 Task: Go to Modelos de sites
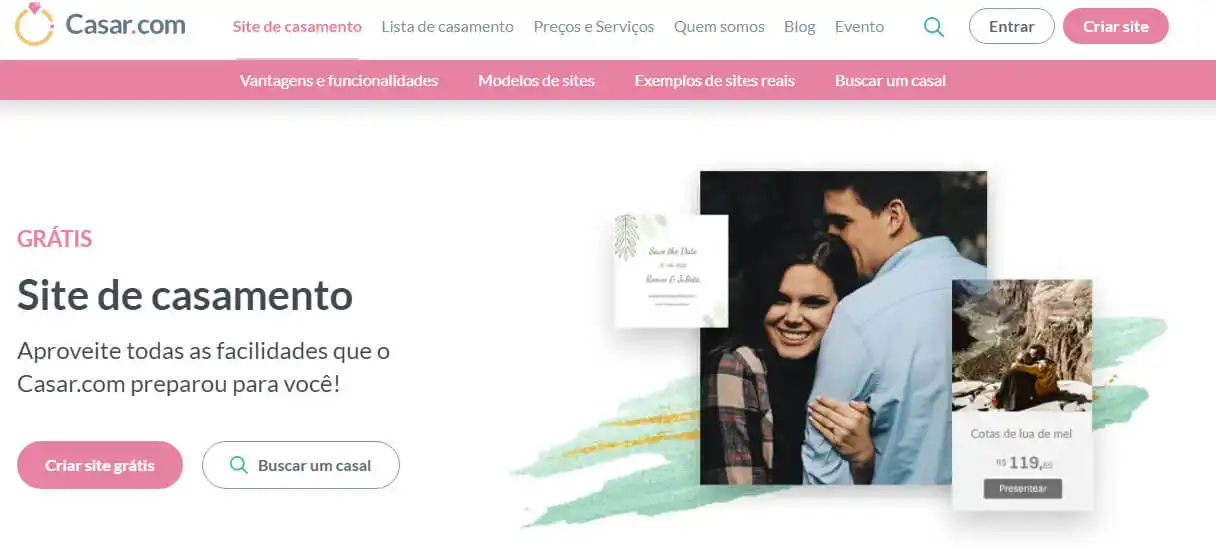coord(536,80)
